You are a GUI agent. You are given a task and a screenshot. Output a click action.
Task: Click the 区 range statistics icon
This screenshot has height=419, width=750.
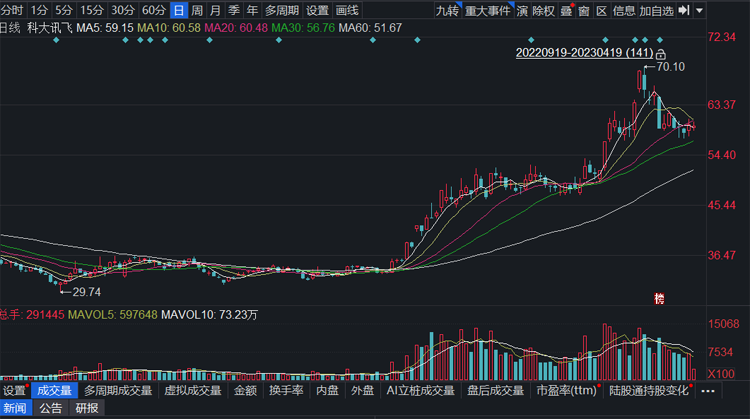pyautogui.click(x=602, y=10)
